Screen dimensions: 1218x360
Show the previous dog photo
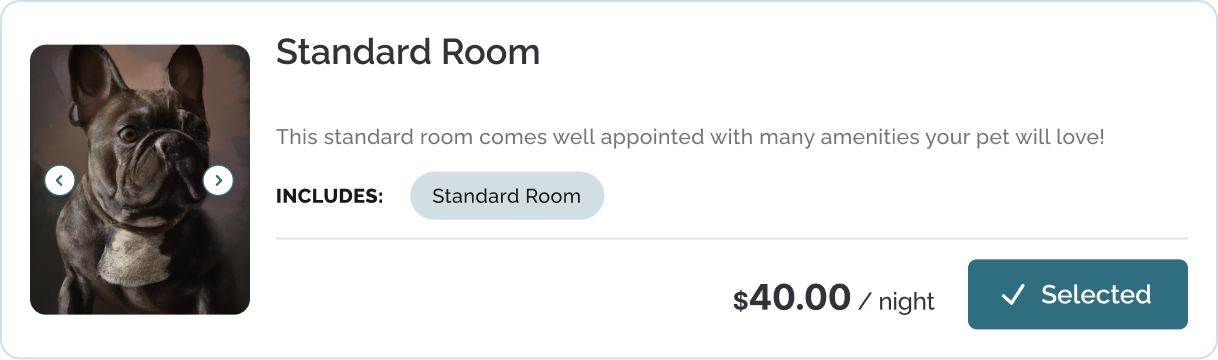click(x=60, y=180)
